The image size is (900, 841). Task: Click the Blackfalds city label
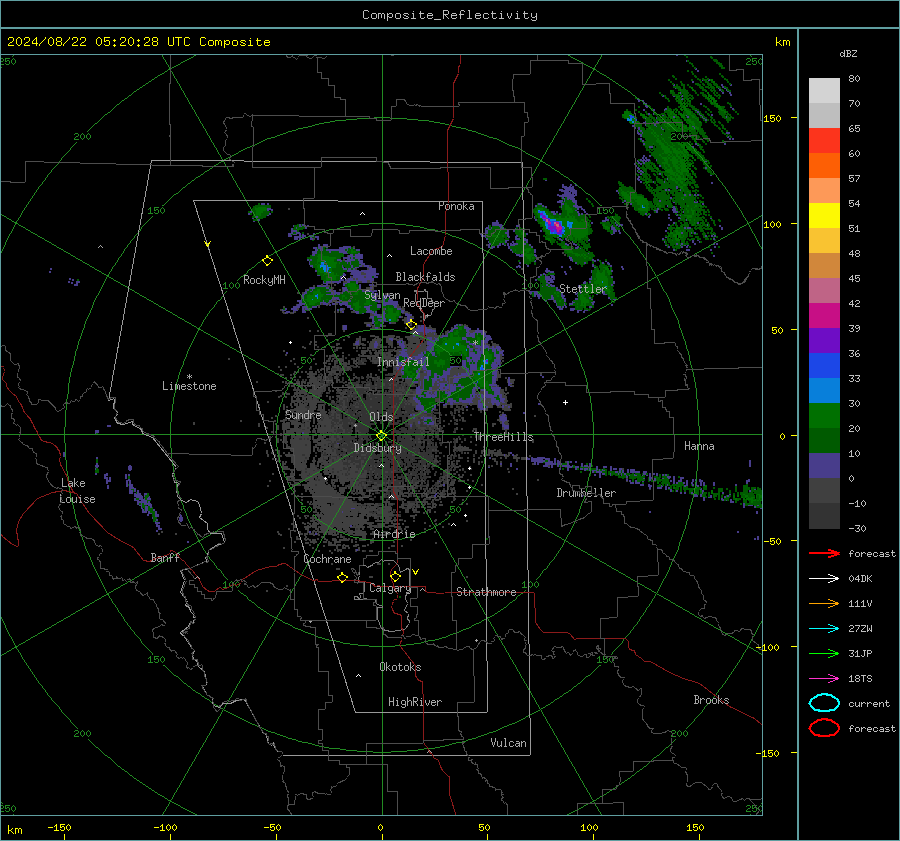click(425, 277)
